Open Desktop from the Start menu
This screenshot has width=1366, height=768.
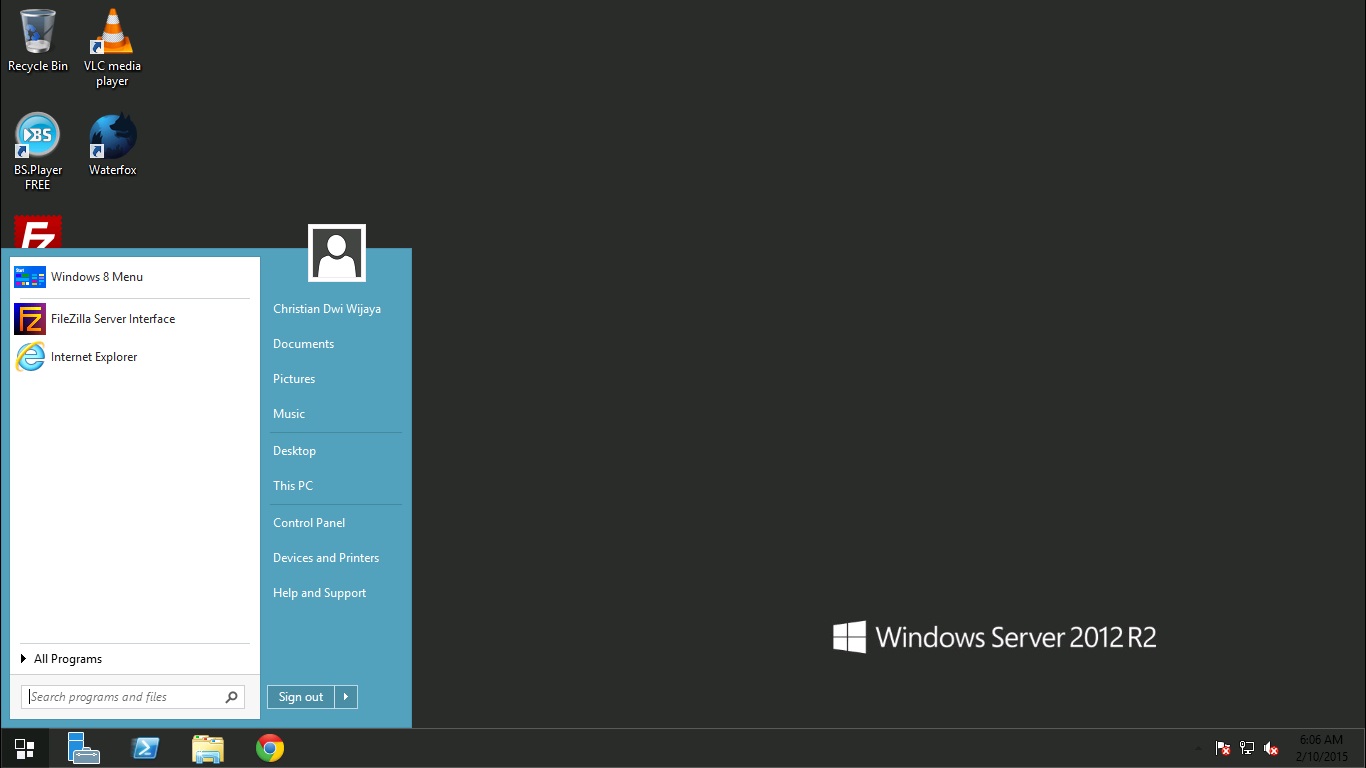[294, 451]
